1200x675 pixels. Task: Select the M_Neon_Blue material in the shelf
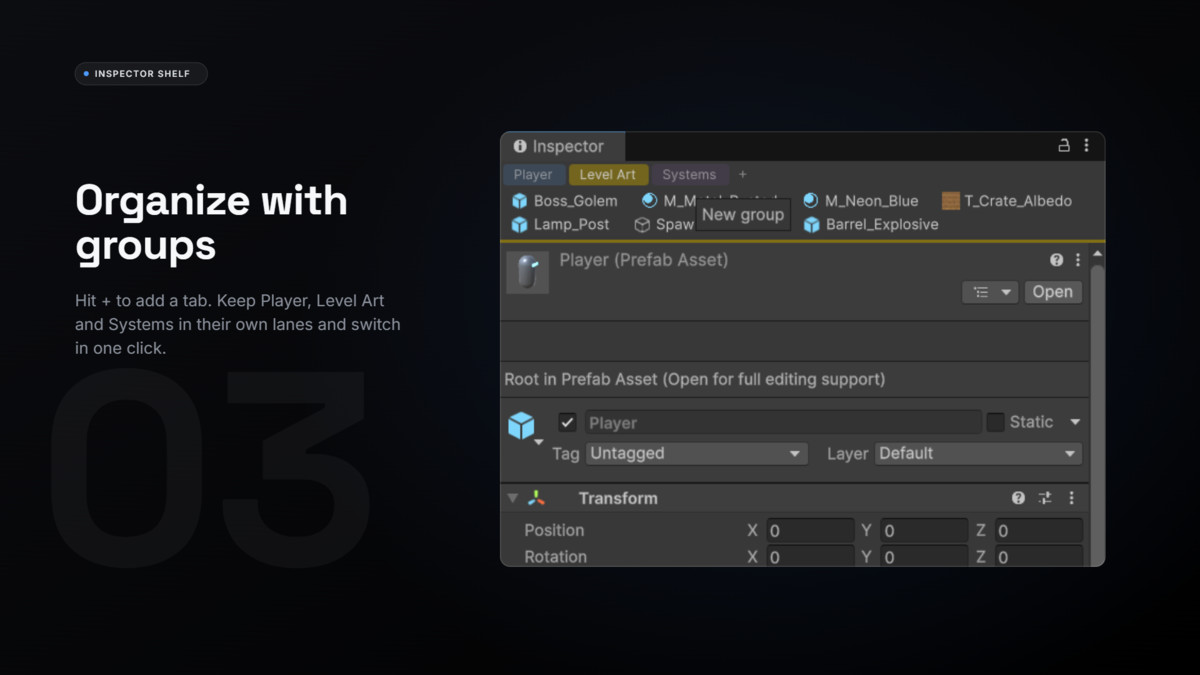(x=860, y=201)
